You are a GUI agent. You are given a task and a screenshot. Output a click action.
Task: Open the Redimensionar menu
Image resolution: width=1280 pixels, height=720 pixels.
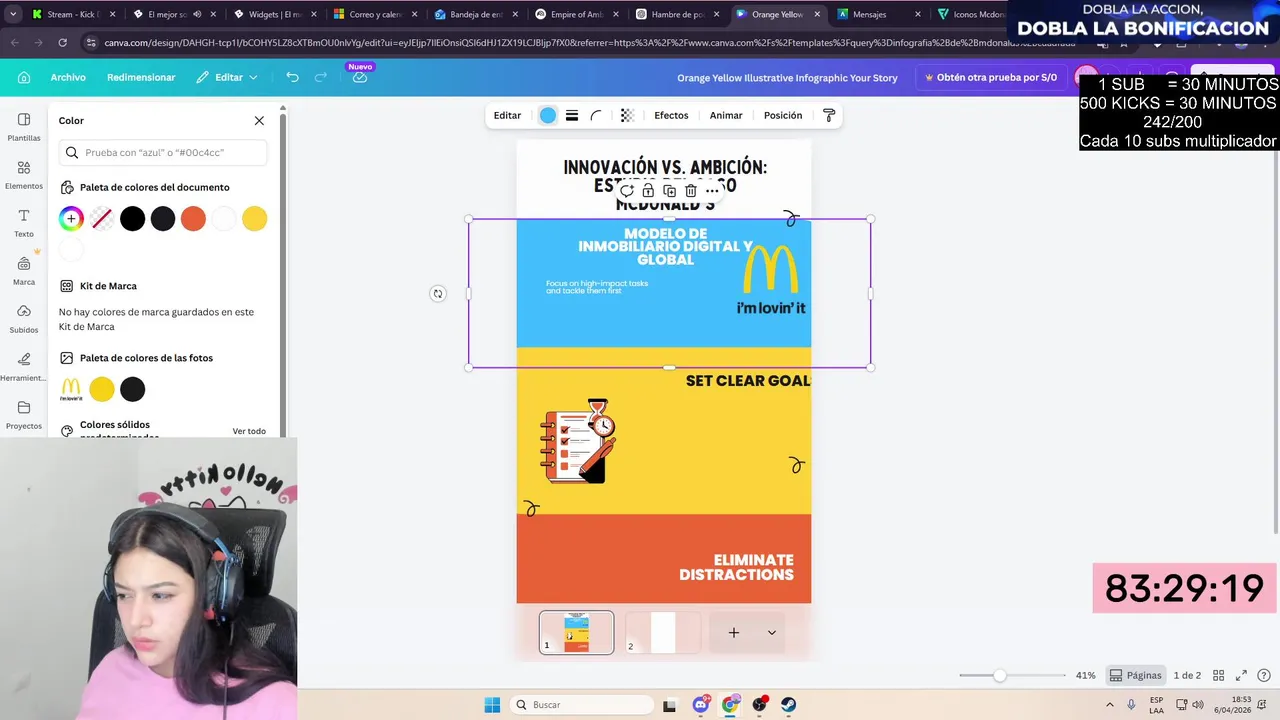click(x=141, y=77)
